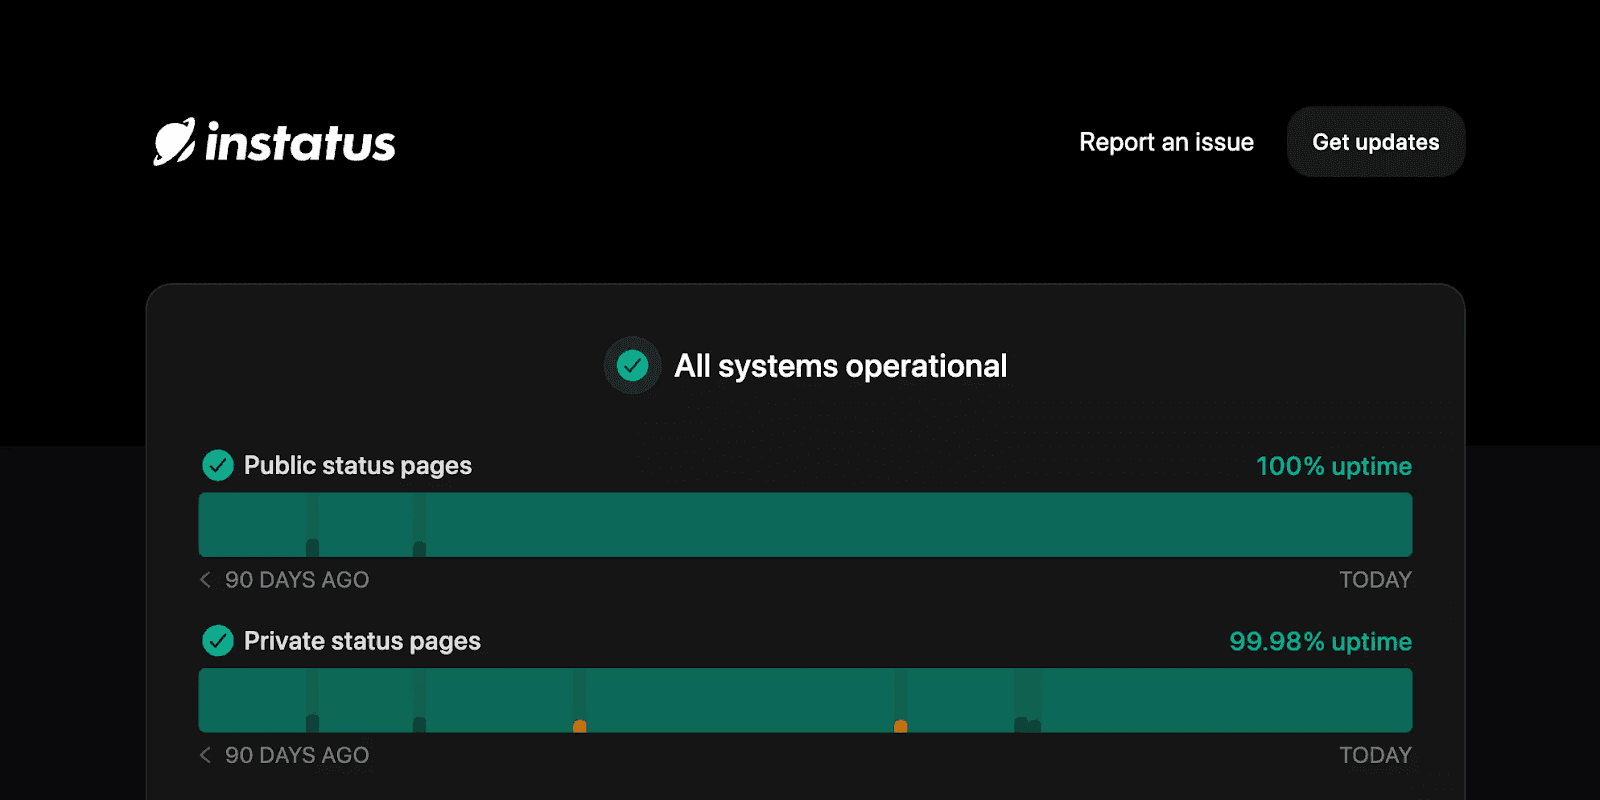Image resolution: width=1600 pixels, height=800 pixels.
Task: Select the rightmost orange marker in the Private pages bar
Action: [x=901, y=725]
